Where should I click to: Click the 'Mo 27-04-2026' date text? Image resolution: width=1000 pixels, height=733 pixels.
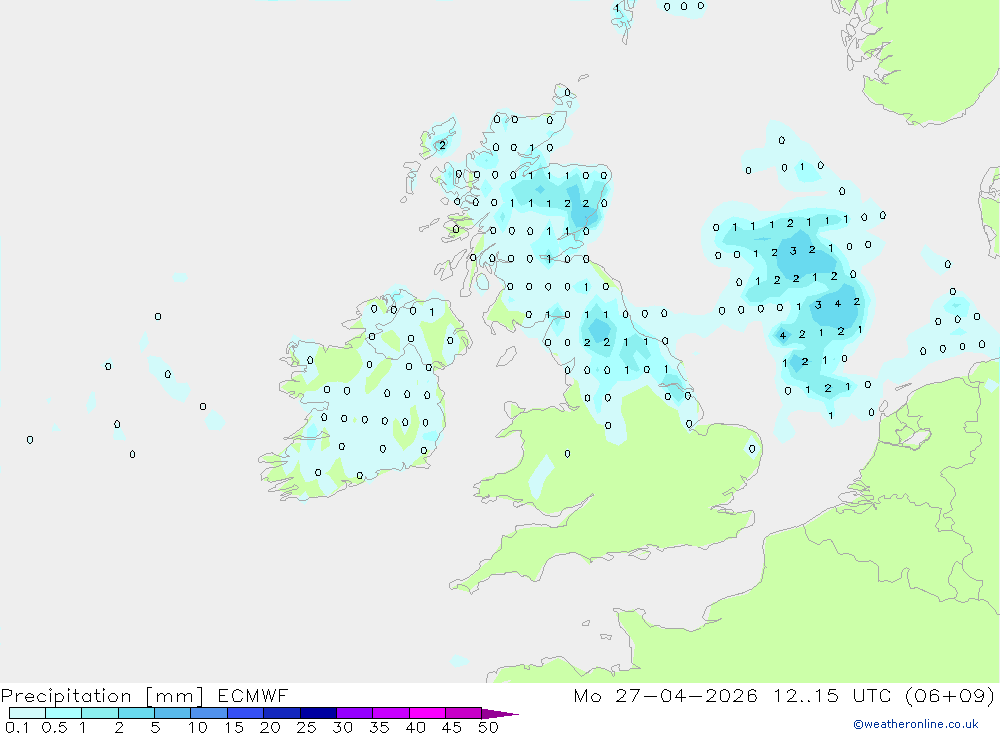(665, 696)
